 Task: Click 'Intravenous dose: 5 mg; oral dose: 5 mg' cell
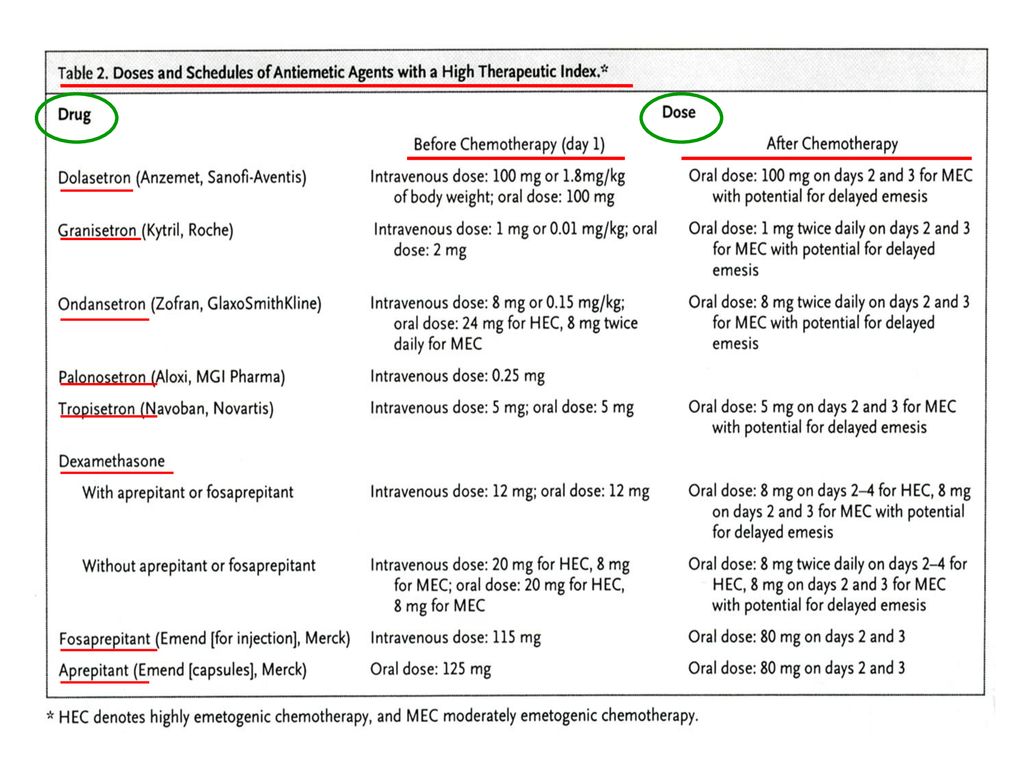(502, 408)
